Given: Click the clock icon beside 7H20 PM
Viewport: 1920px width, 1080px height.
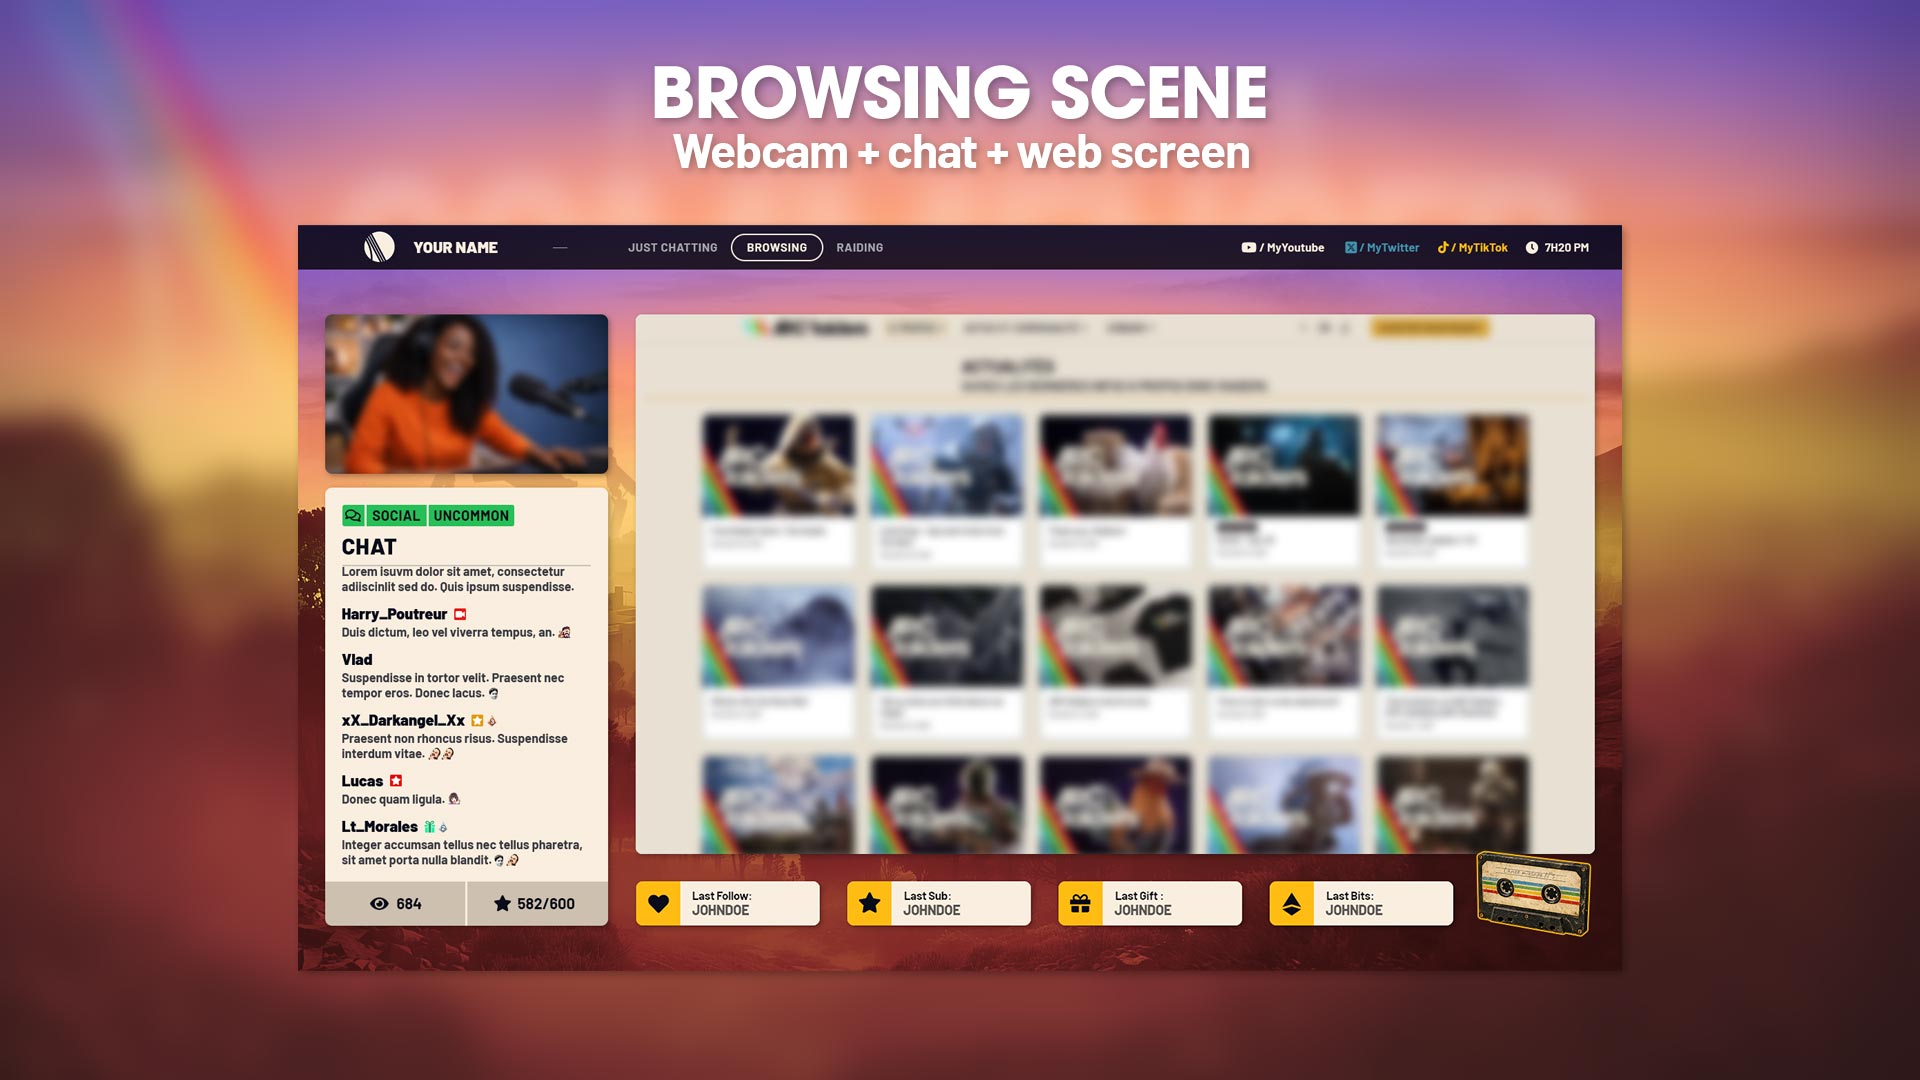Looking at the screenshot, I should 1531,248.
